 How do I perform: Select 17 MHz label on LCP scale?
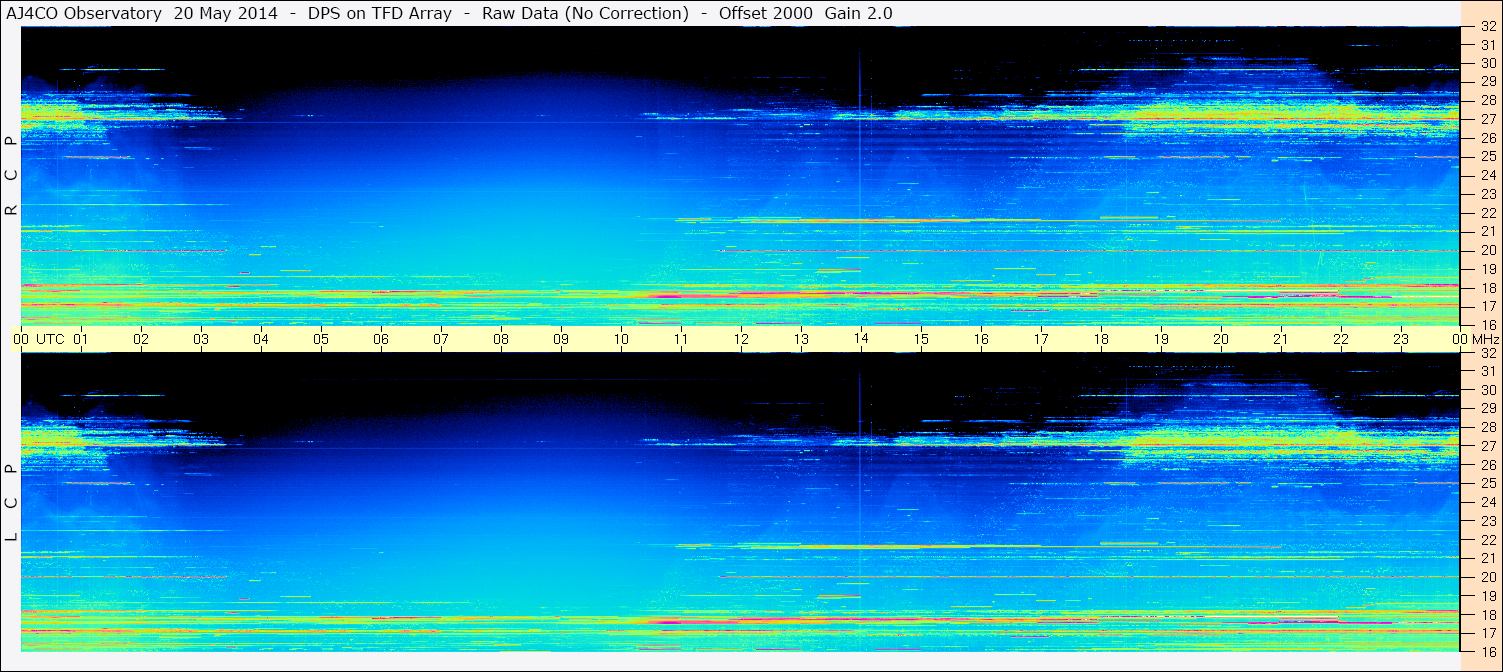(x=1487, y=633)
